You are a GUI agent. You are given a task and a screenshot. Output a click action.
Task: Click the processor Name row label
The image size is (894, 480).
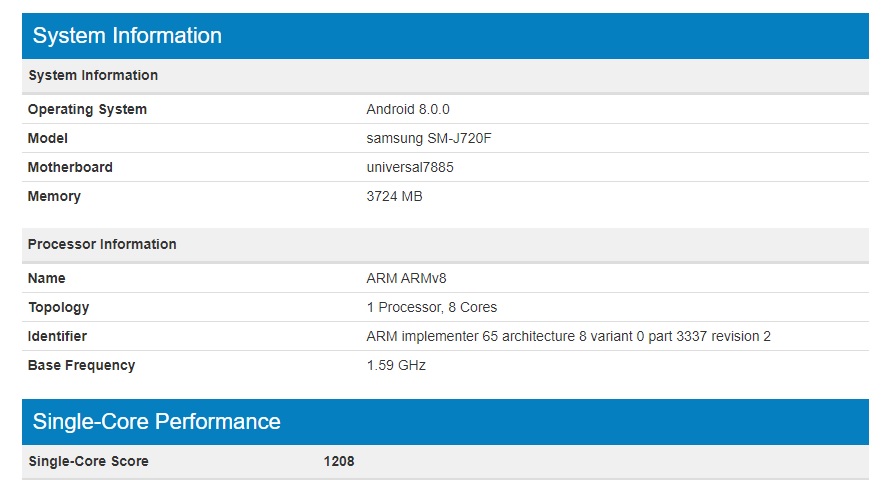tap(47, 278)
